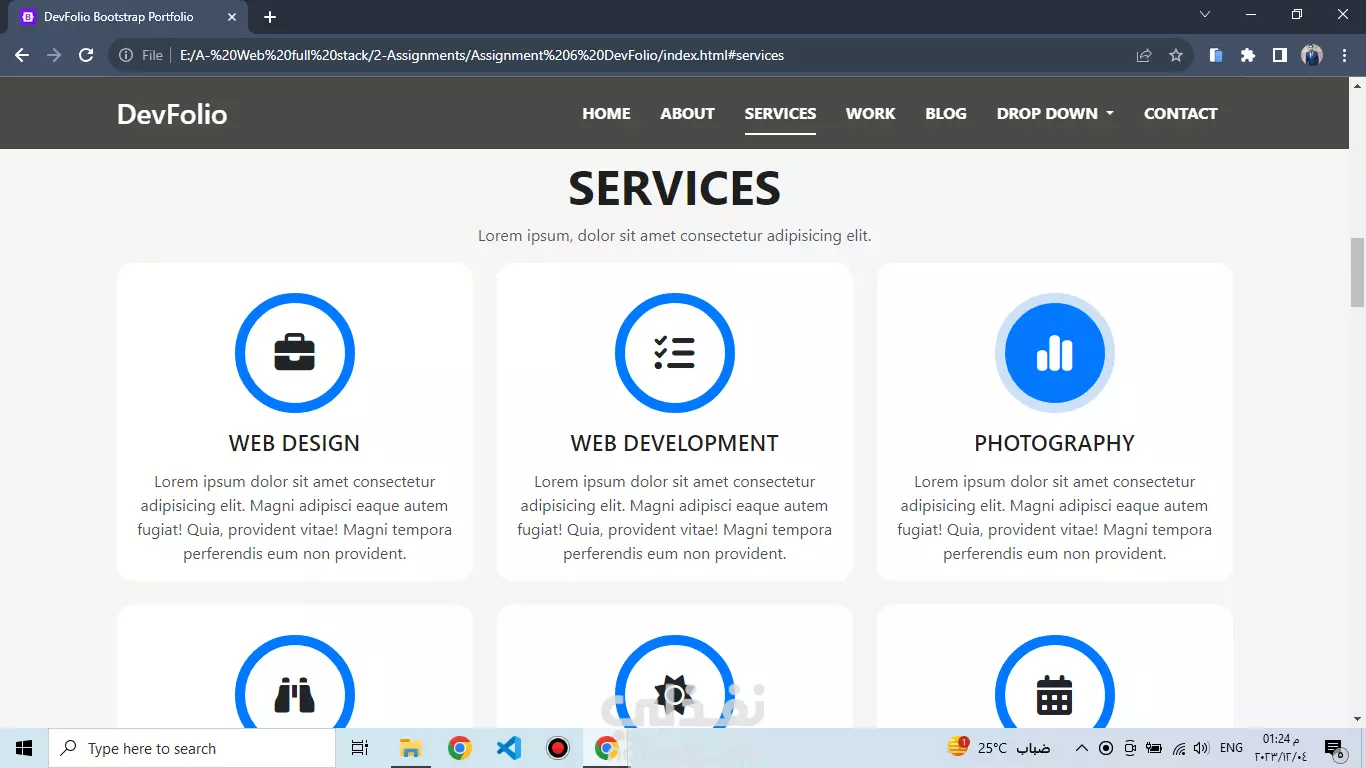
Task: Open the volume control in the tray
Action: point(1201,748)
